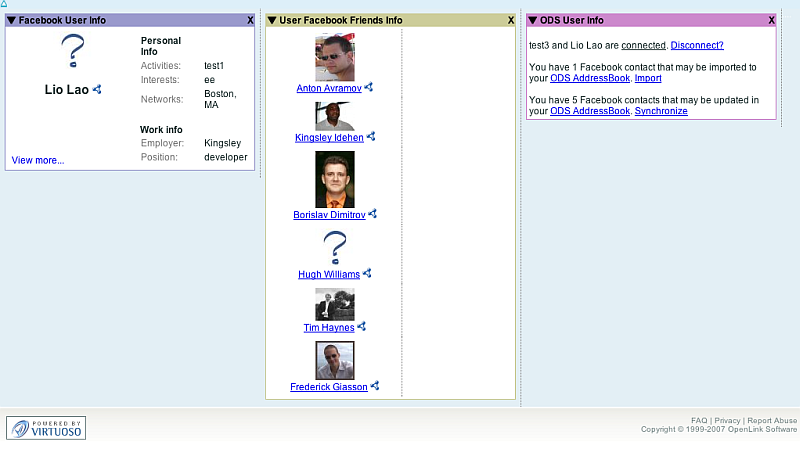Close the User Facebook Friends Info panel
The height and width of the screenshot is (456, 800).
(x=511, y=20)
